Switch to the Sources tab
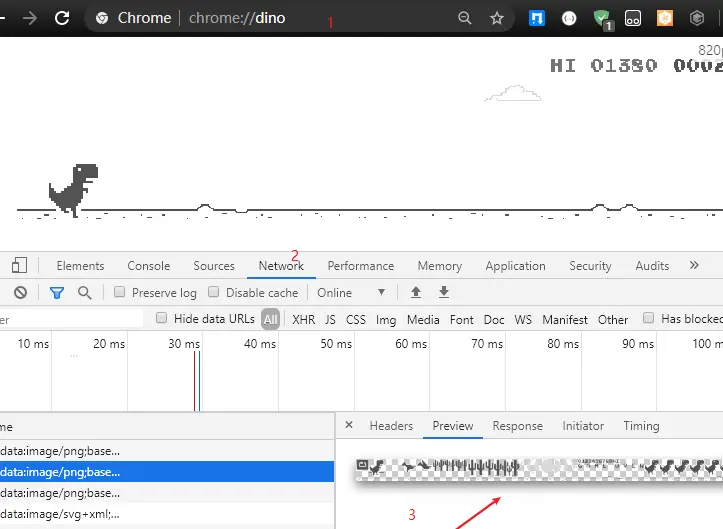Viewport: 723px width, 529px height. click(x=214, y=266)
